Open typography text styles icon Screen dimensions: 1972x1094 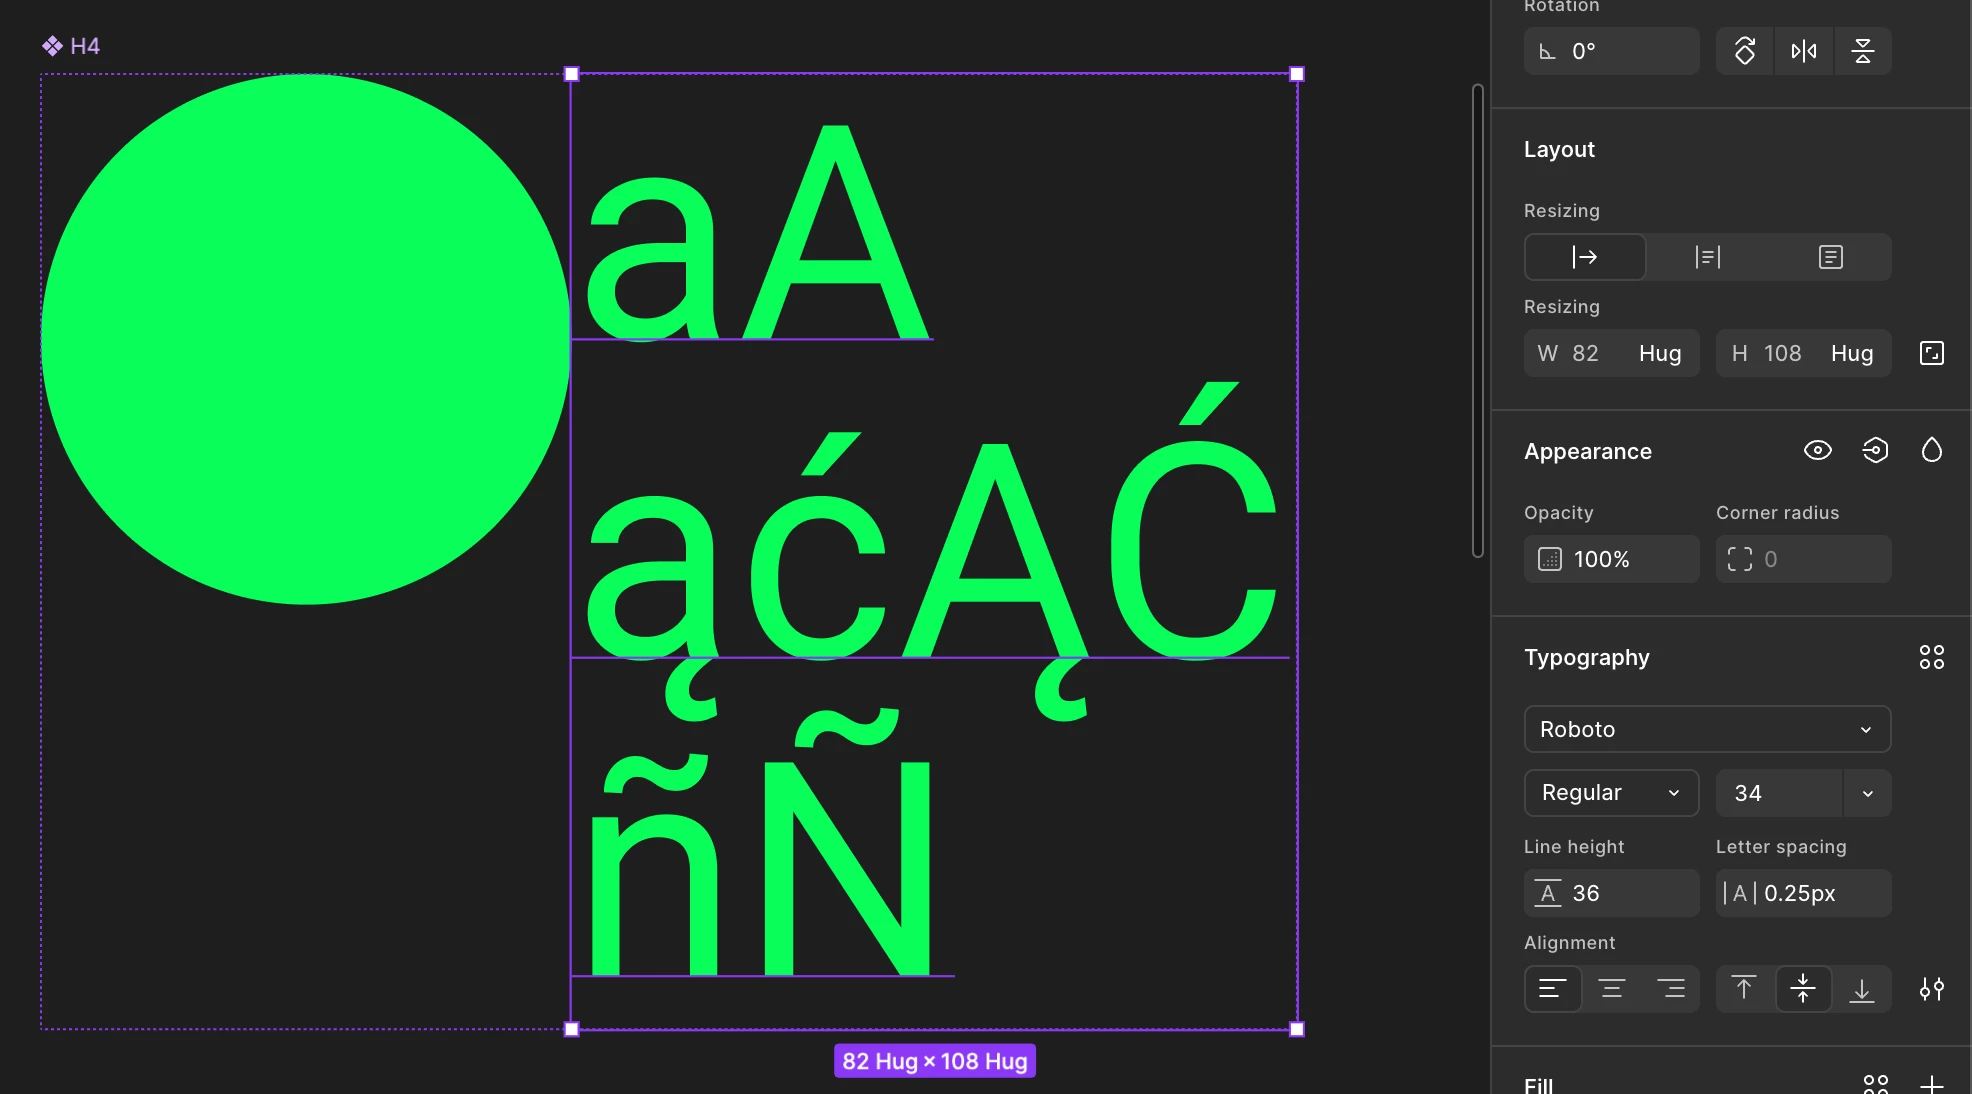coord(1931,657)
